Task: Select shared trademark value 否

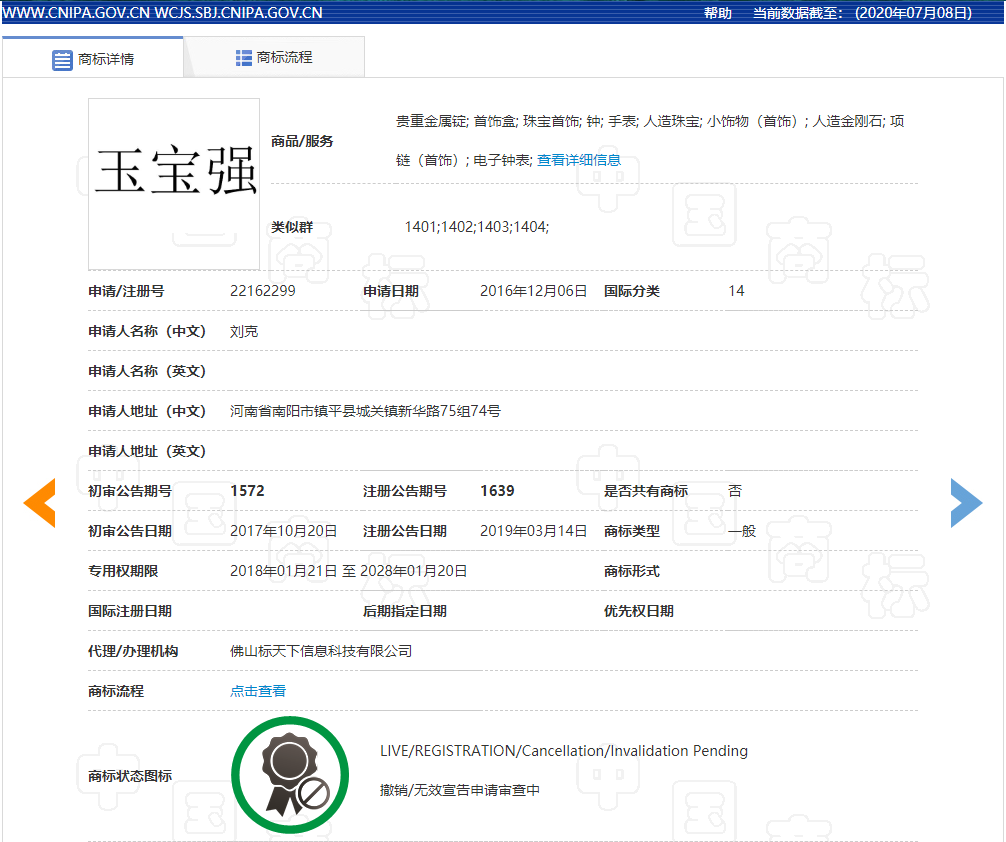Action: tap(735, 491)
